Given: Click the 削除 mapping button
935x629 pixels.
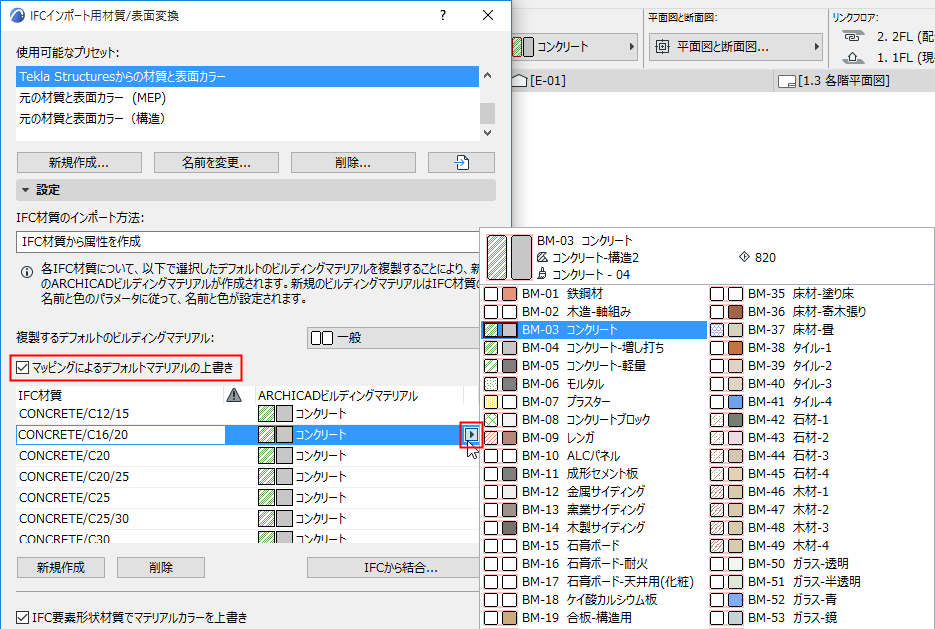Looking at the screenshot, I should click(x=161, y=567).
